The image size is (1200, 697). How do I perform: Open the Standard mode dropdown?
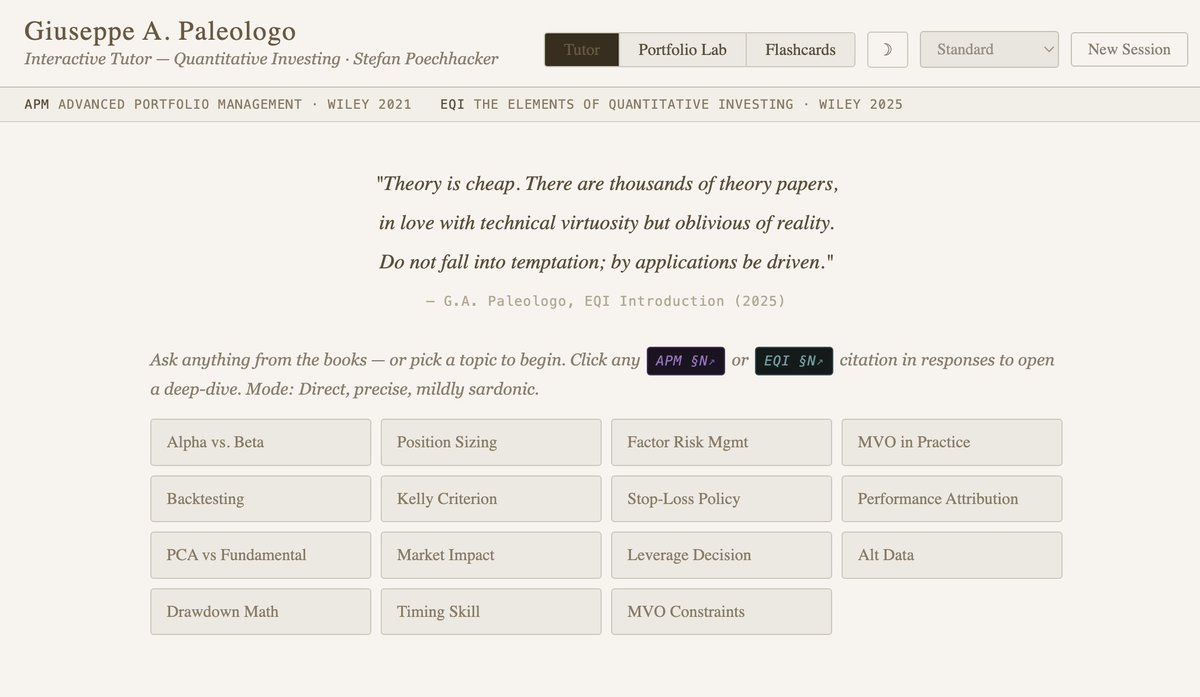pyautogui.click(x=989, y=50)
